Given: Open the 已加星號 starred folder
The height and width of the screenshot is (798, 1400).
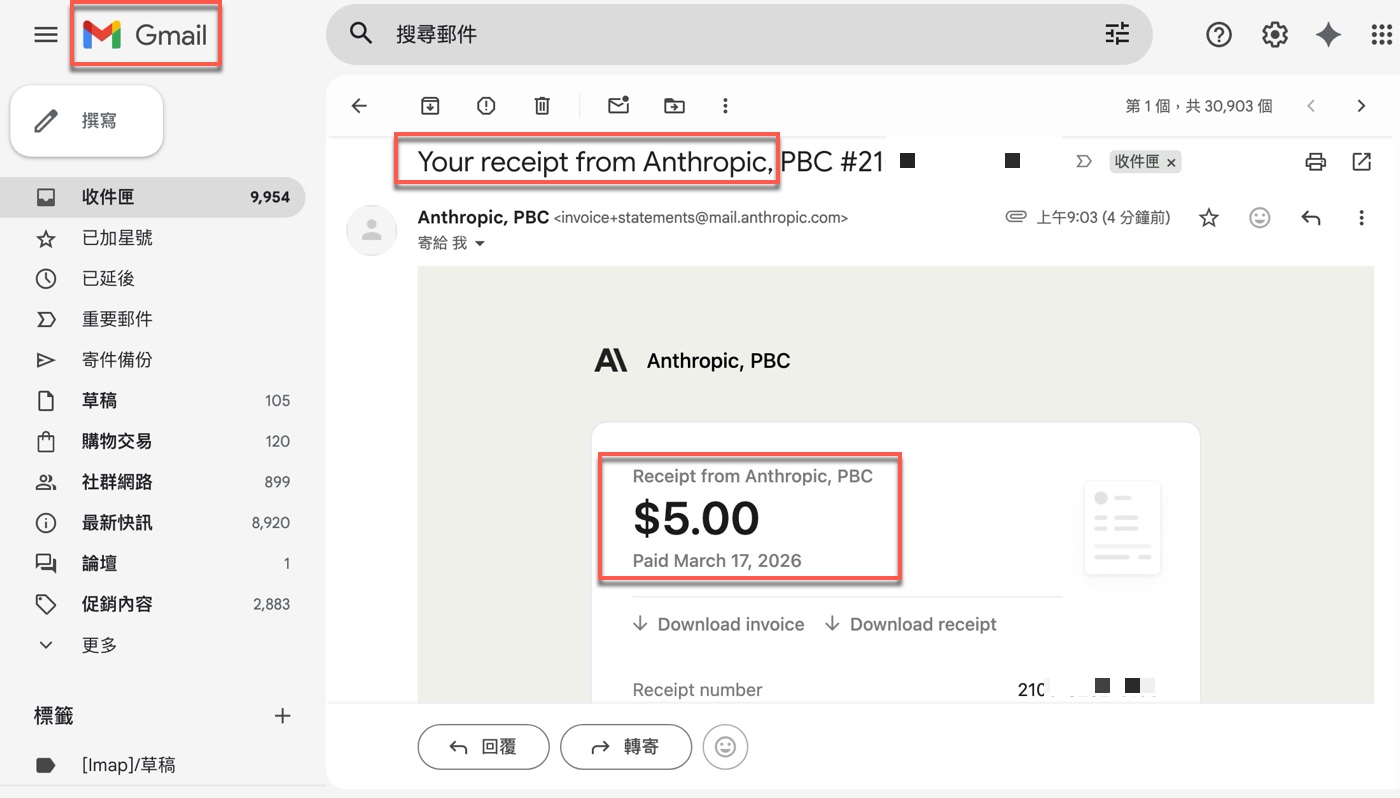Looking at the screenshot, I should point(152,238).
